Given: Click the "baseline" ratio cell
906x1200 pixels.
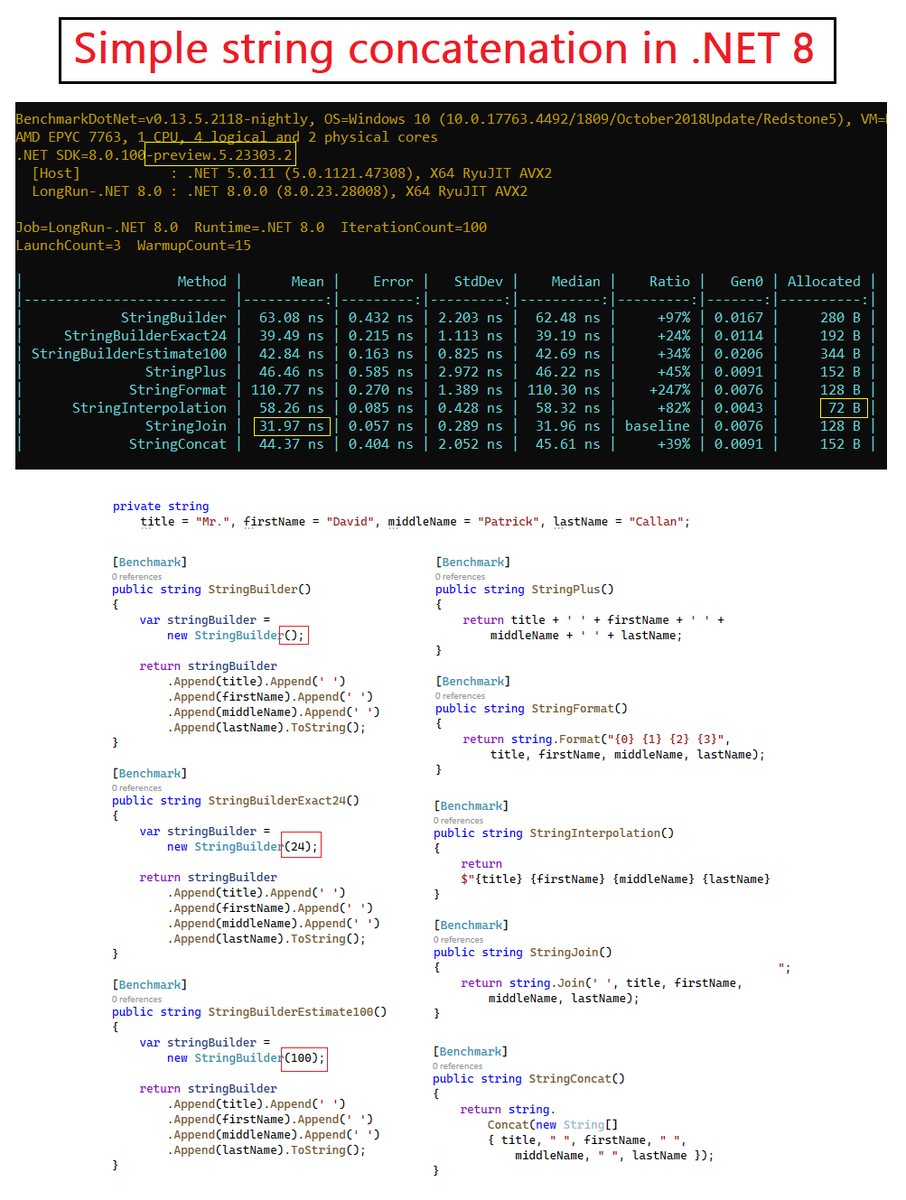Looking at the screenshot, I should (658, 426).
